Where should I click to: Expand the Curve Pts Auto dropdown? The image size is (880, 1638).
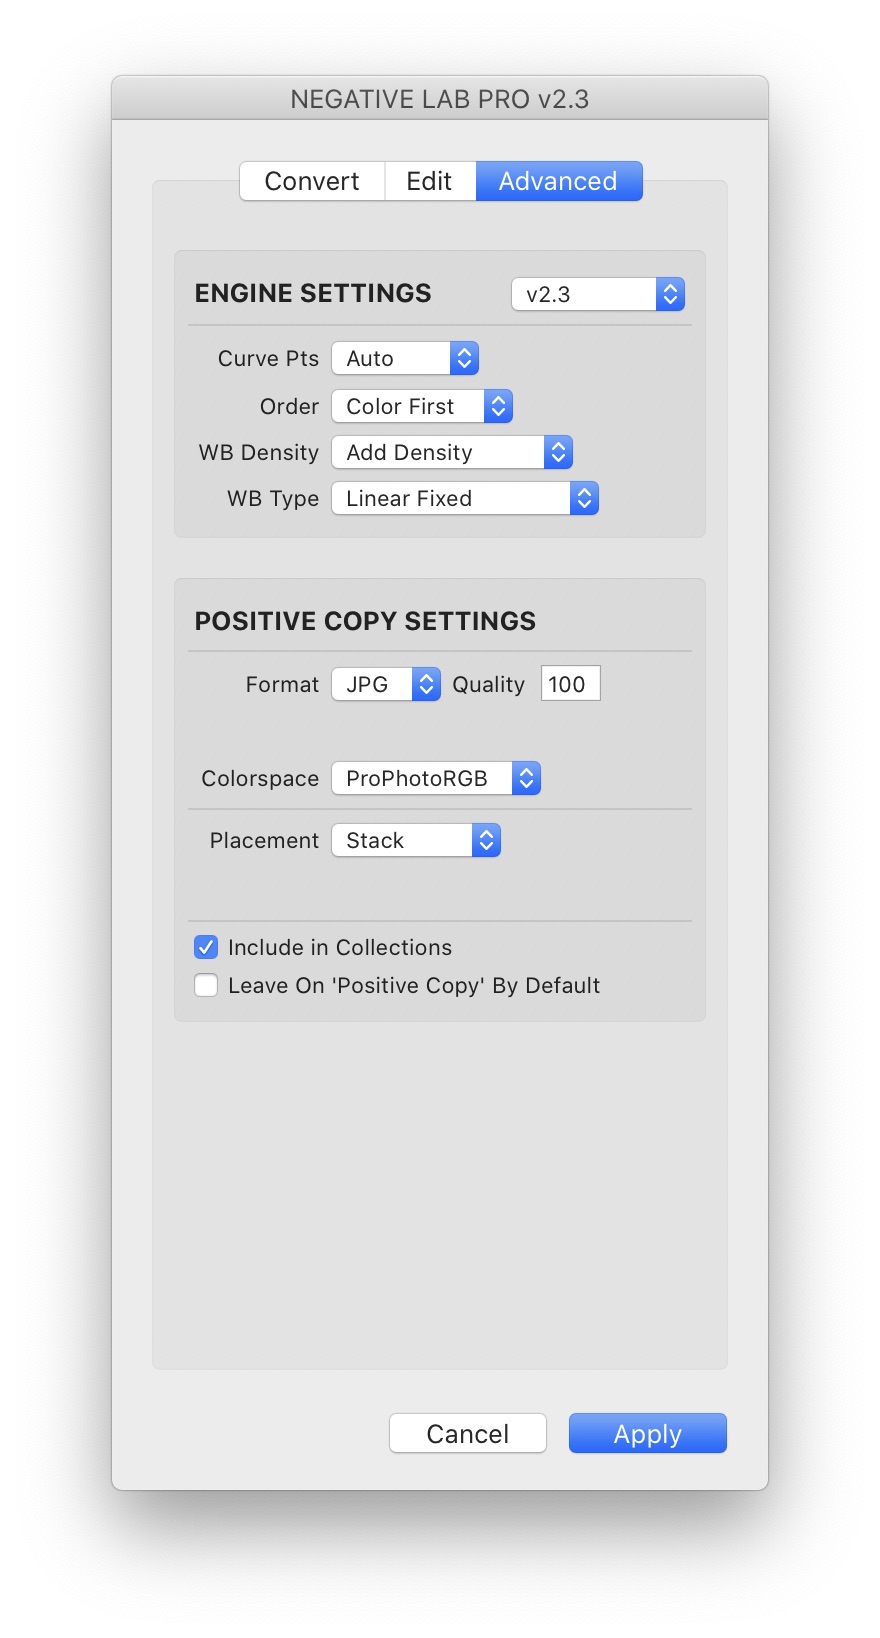(x=405, y=358)
